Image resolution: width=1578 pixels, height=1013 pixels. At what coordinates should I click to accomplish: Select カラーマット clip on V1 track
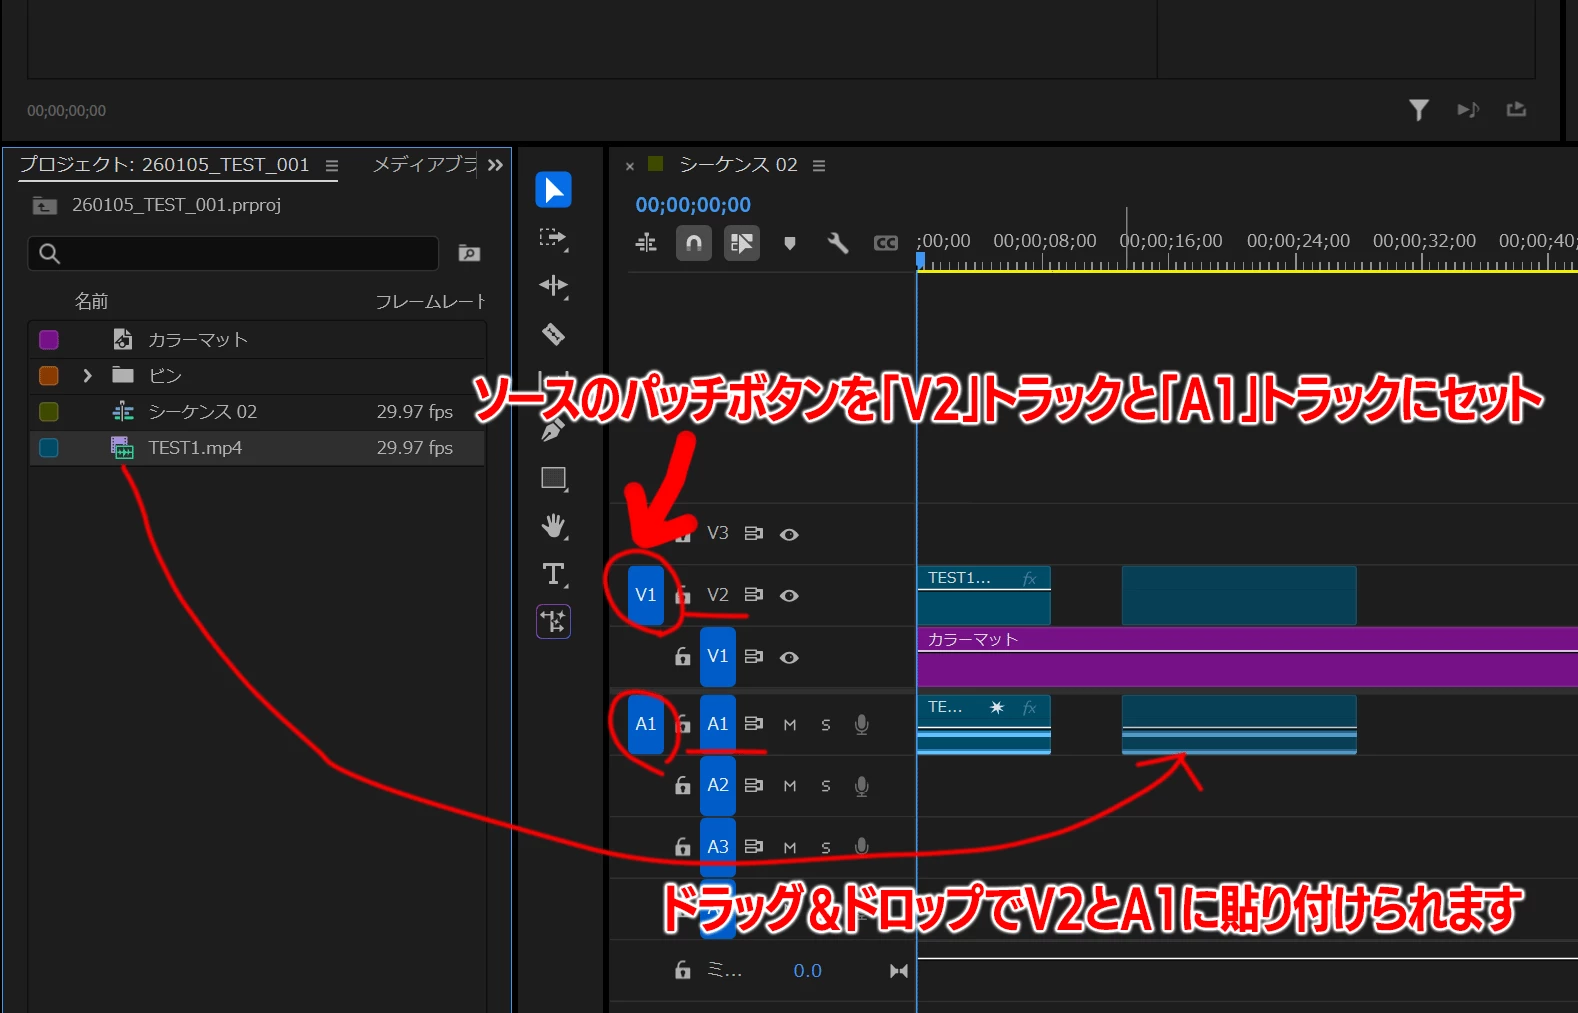(x=1247, y=657)
